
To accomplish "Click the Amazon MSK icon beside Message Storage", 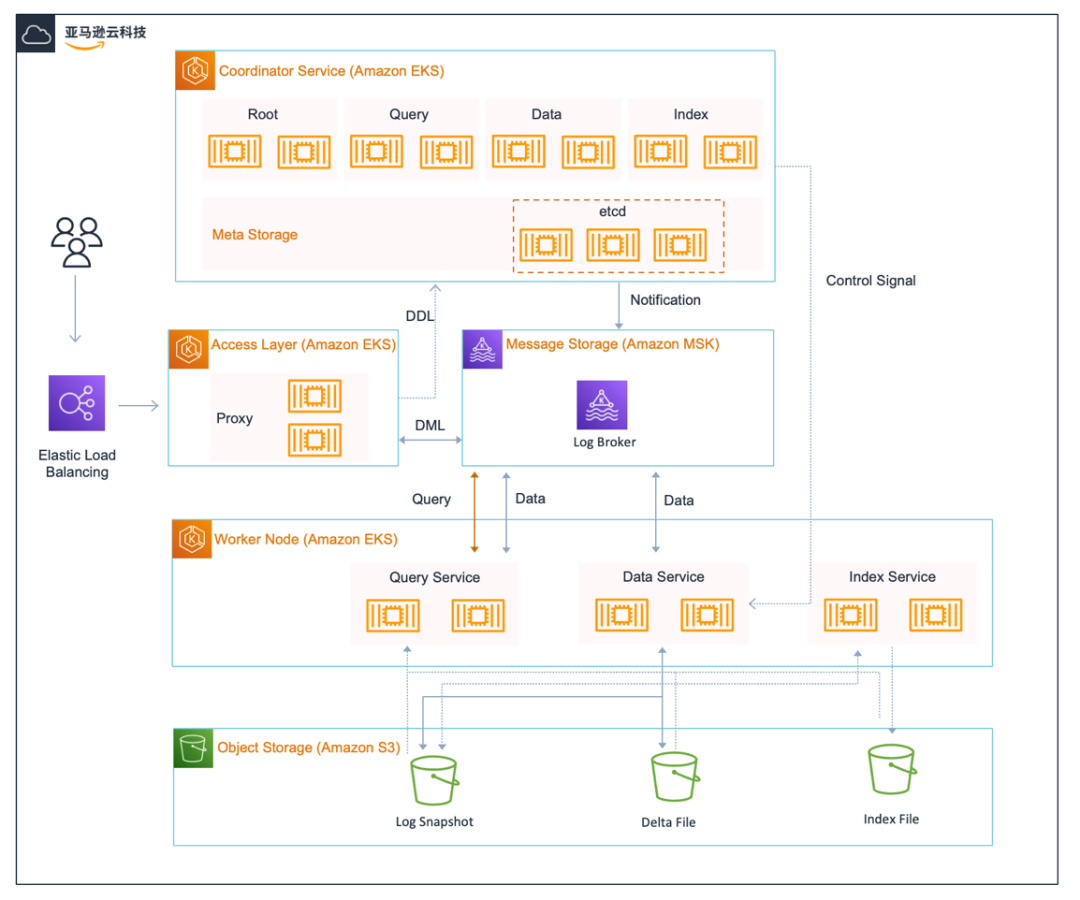I will [x=482, y=349].
